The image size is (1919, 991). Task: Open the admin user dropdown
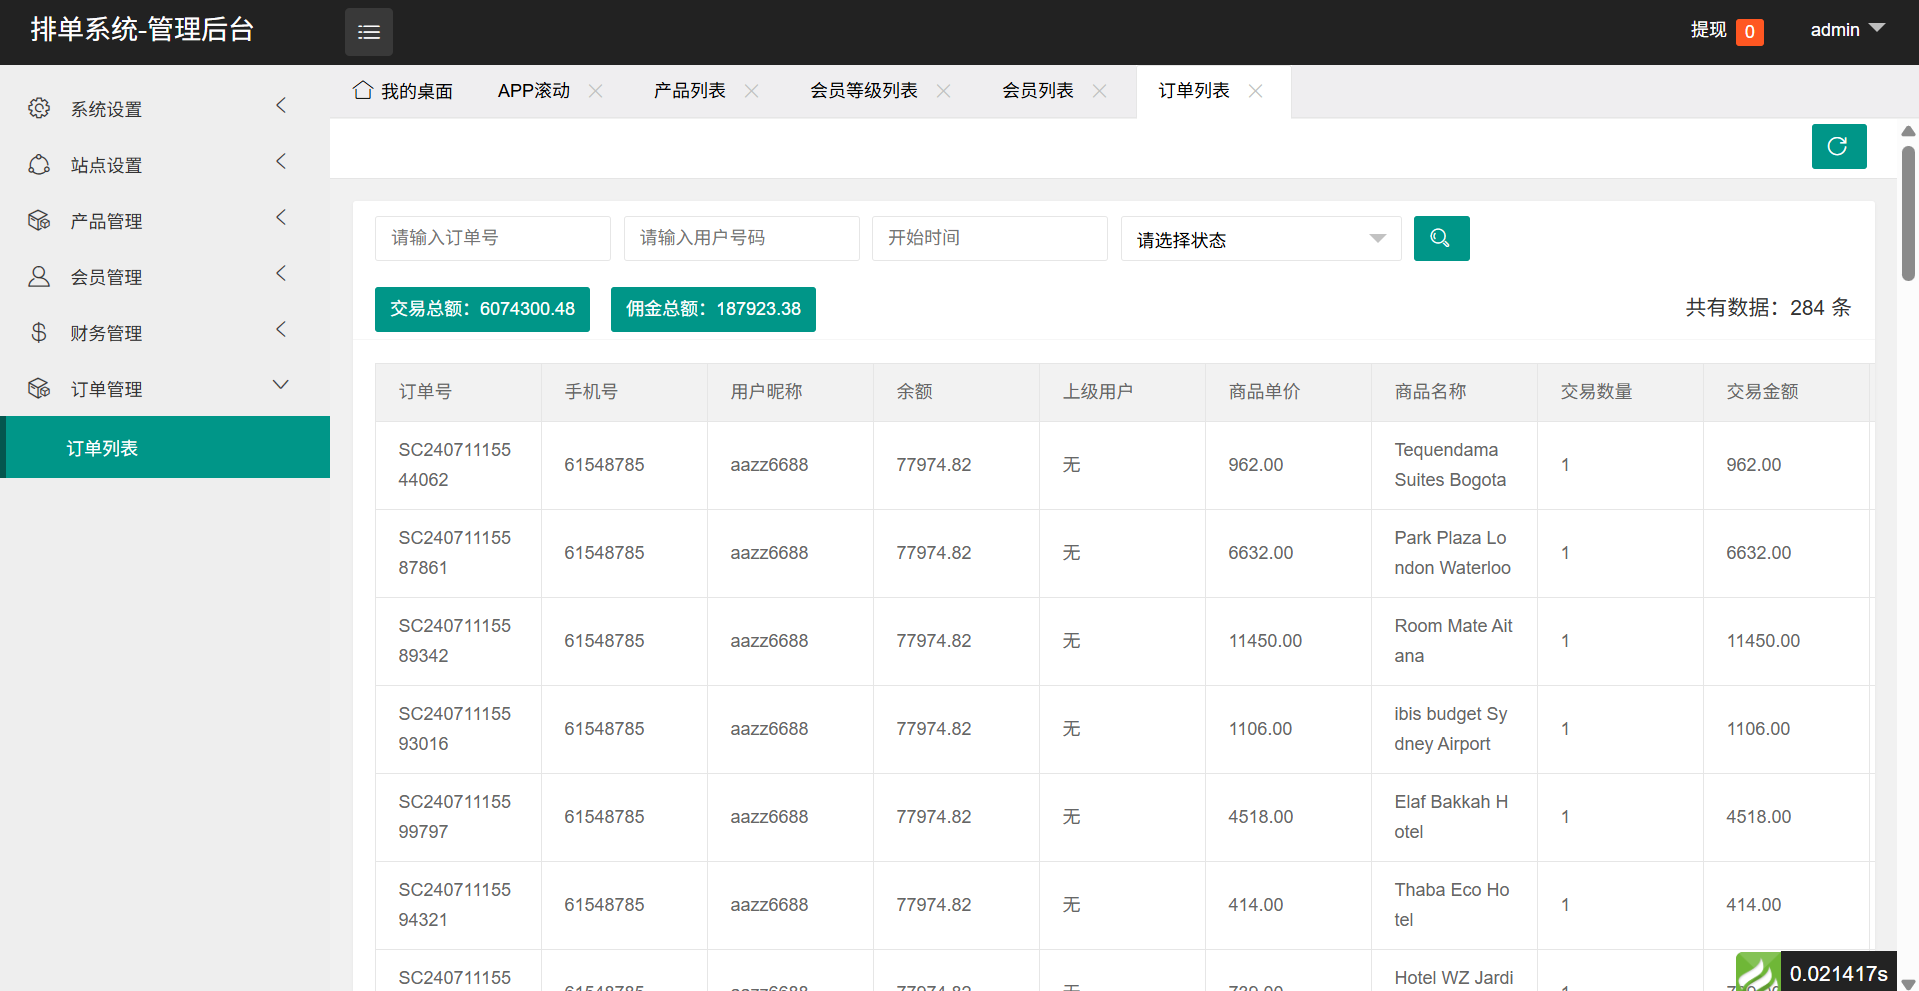pyautogui.click(x=1847, y=30)
